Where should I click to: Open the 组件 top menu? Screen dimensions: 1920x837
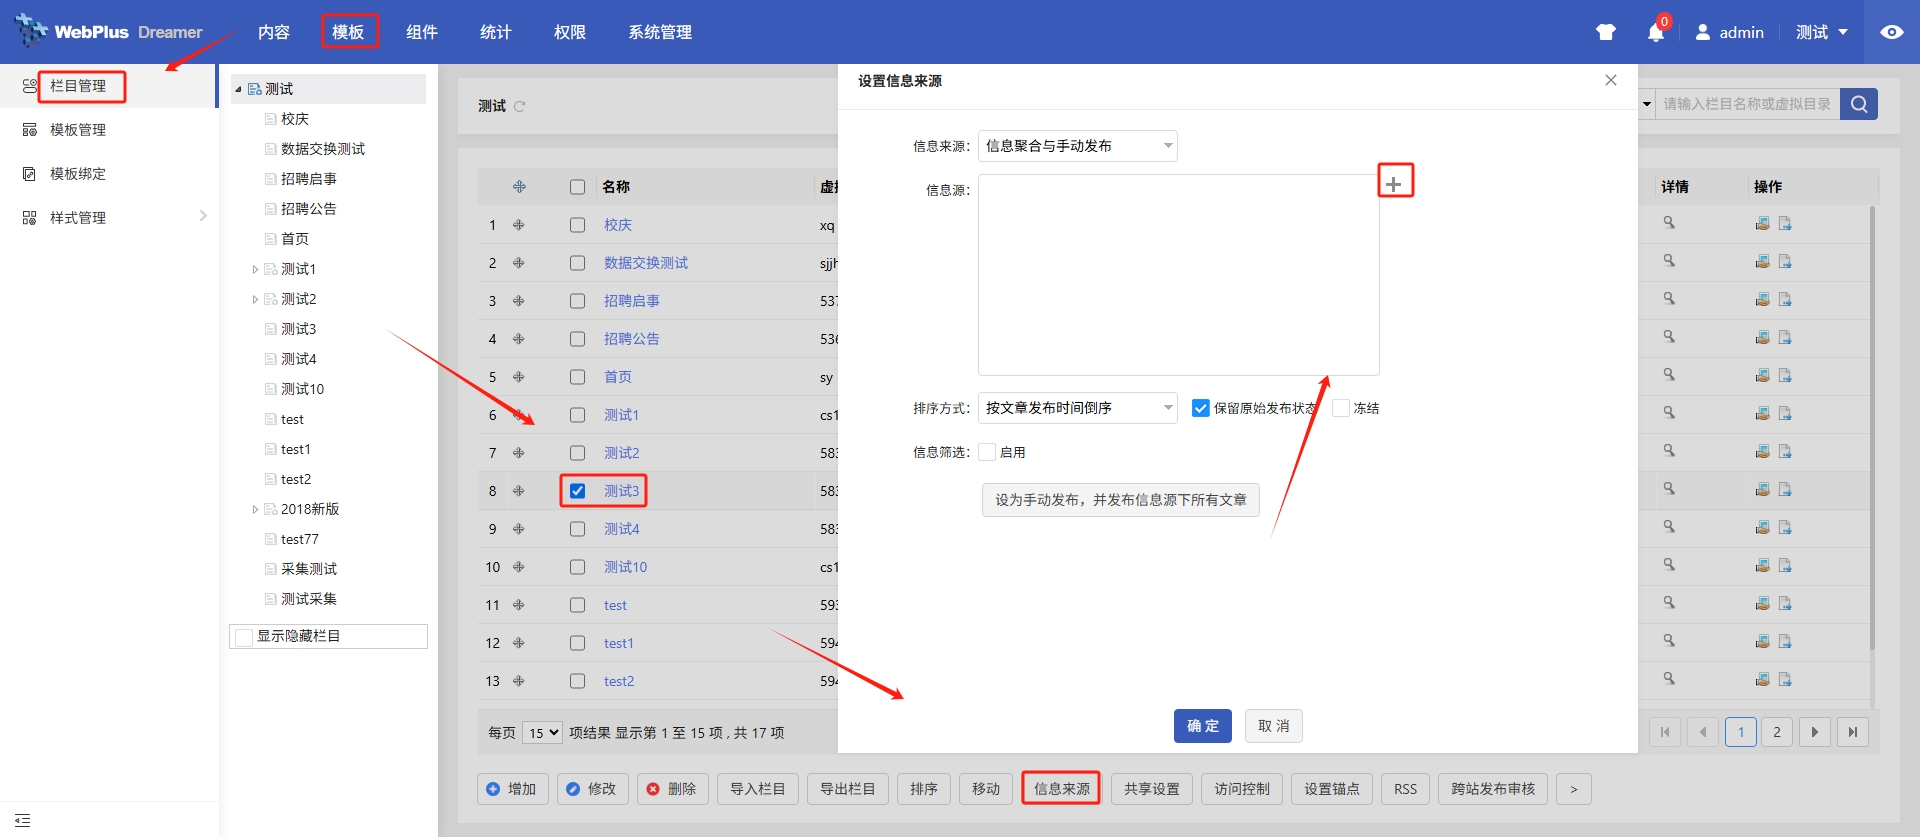(421, 32)
